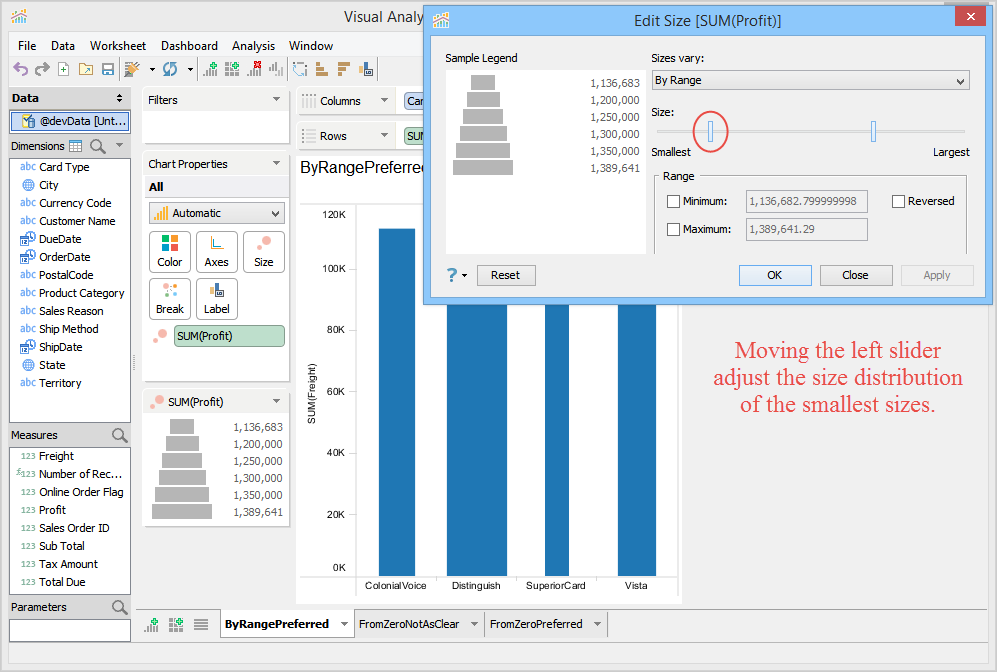Click the table view icon beside Dimensions
This screenshot has width=997, height=672.
(x=76, y=146)
